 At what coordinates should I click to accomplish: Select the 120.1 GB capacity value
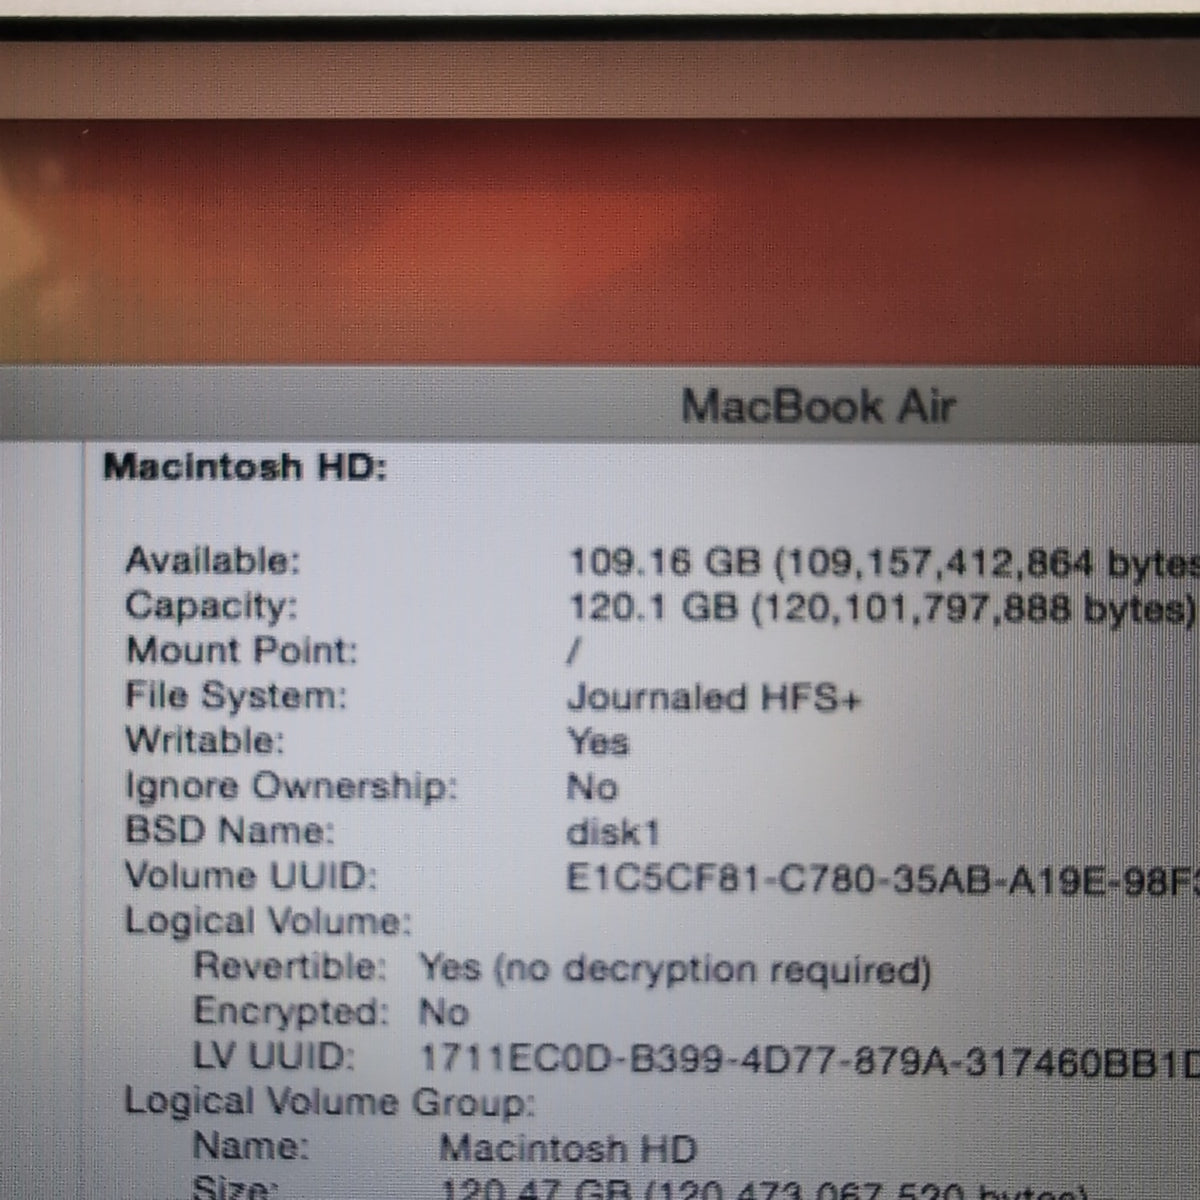pos(881,608)
